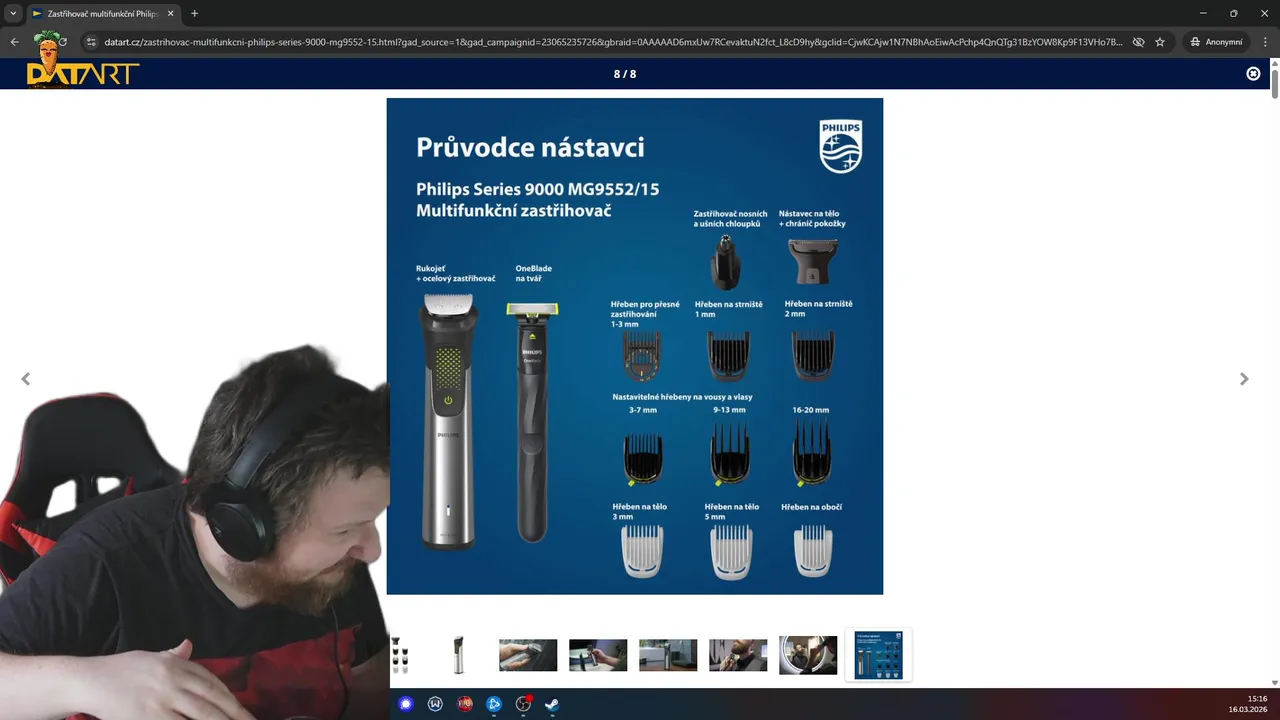Select the blue Průvodce nástavci guide thumbnail
1280x720 pixels.
[x=878, y=655]
